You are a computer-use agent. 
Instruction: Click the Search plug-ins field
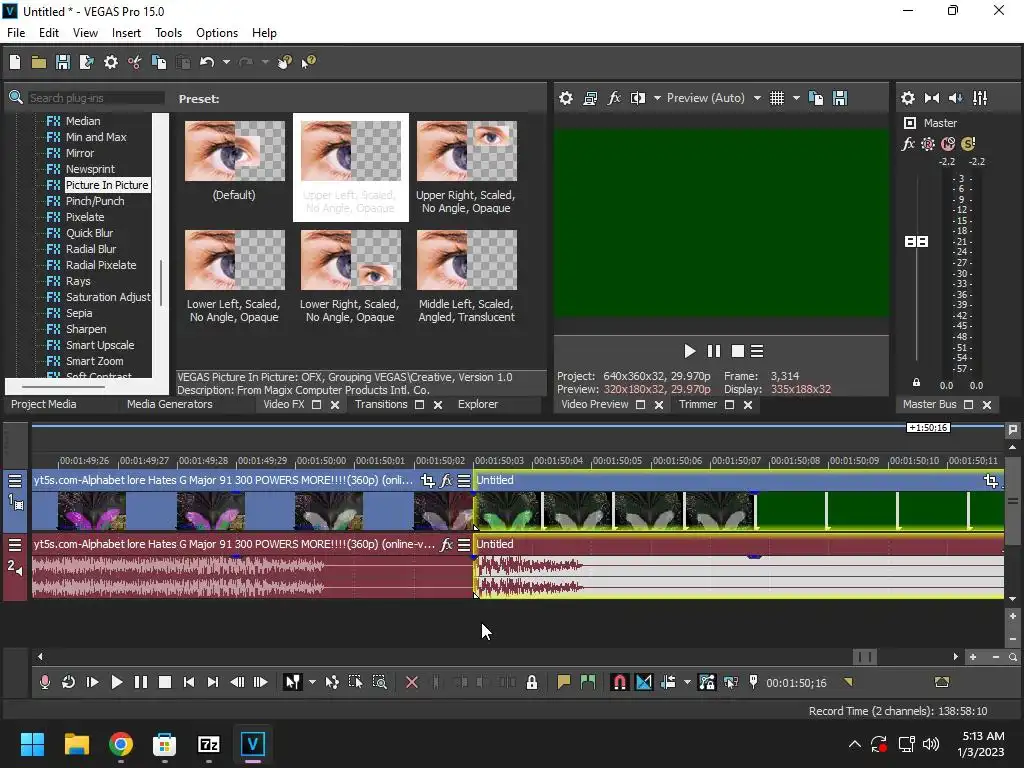pos(95,98)
